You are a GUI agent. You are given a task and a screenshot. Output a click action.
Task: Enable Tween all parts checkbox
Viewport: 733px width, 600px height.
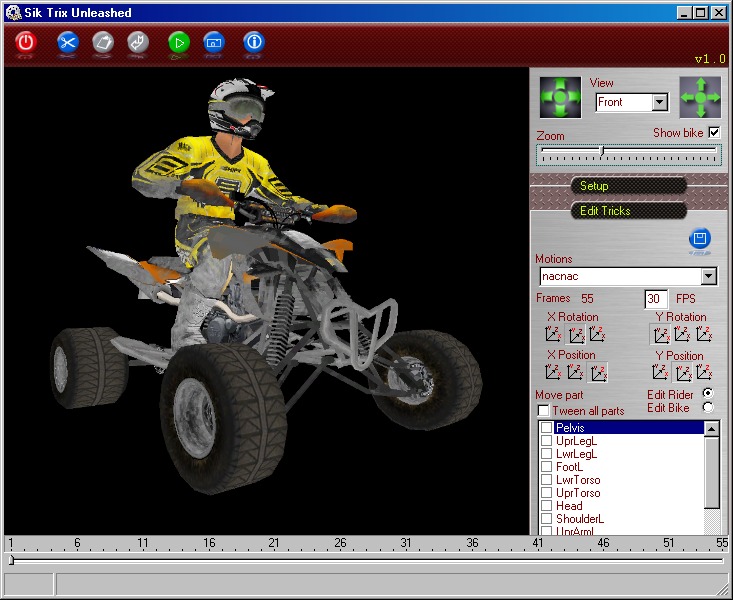pyautogui.click(x=543, y=411)
